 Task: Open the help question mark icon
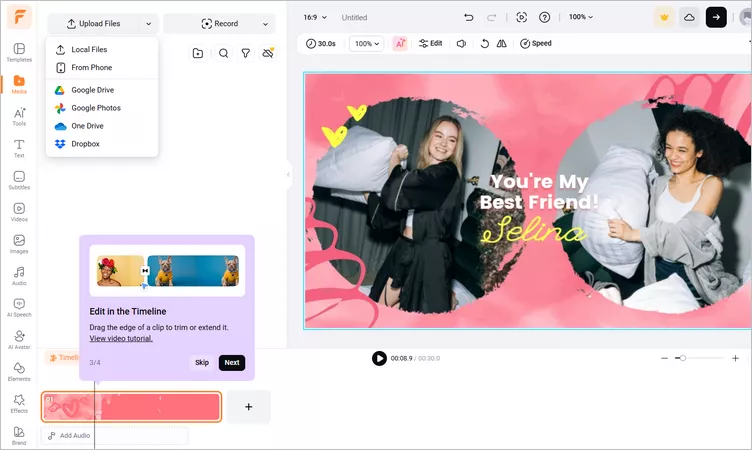pyautogui.click(x=544, y=17)
